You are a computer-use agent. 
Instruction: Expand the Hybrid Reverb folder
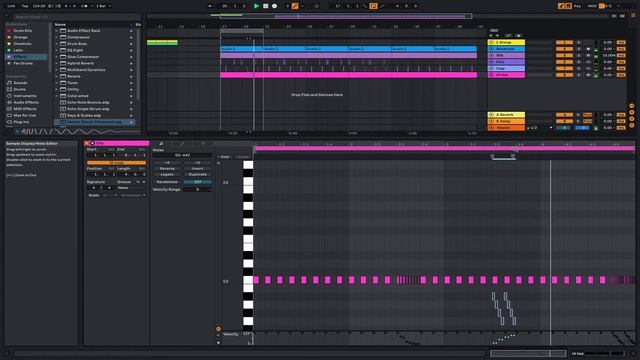tap(57, 63)
